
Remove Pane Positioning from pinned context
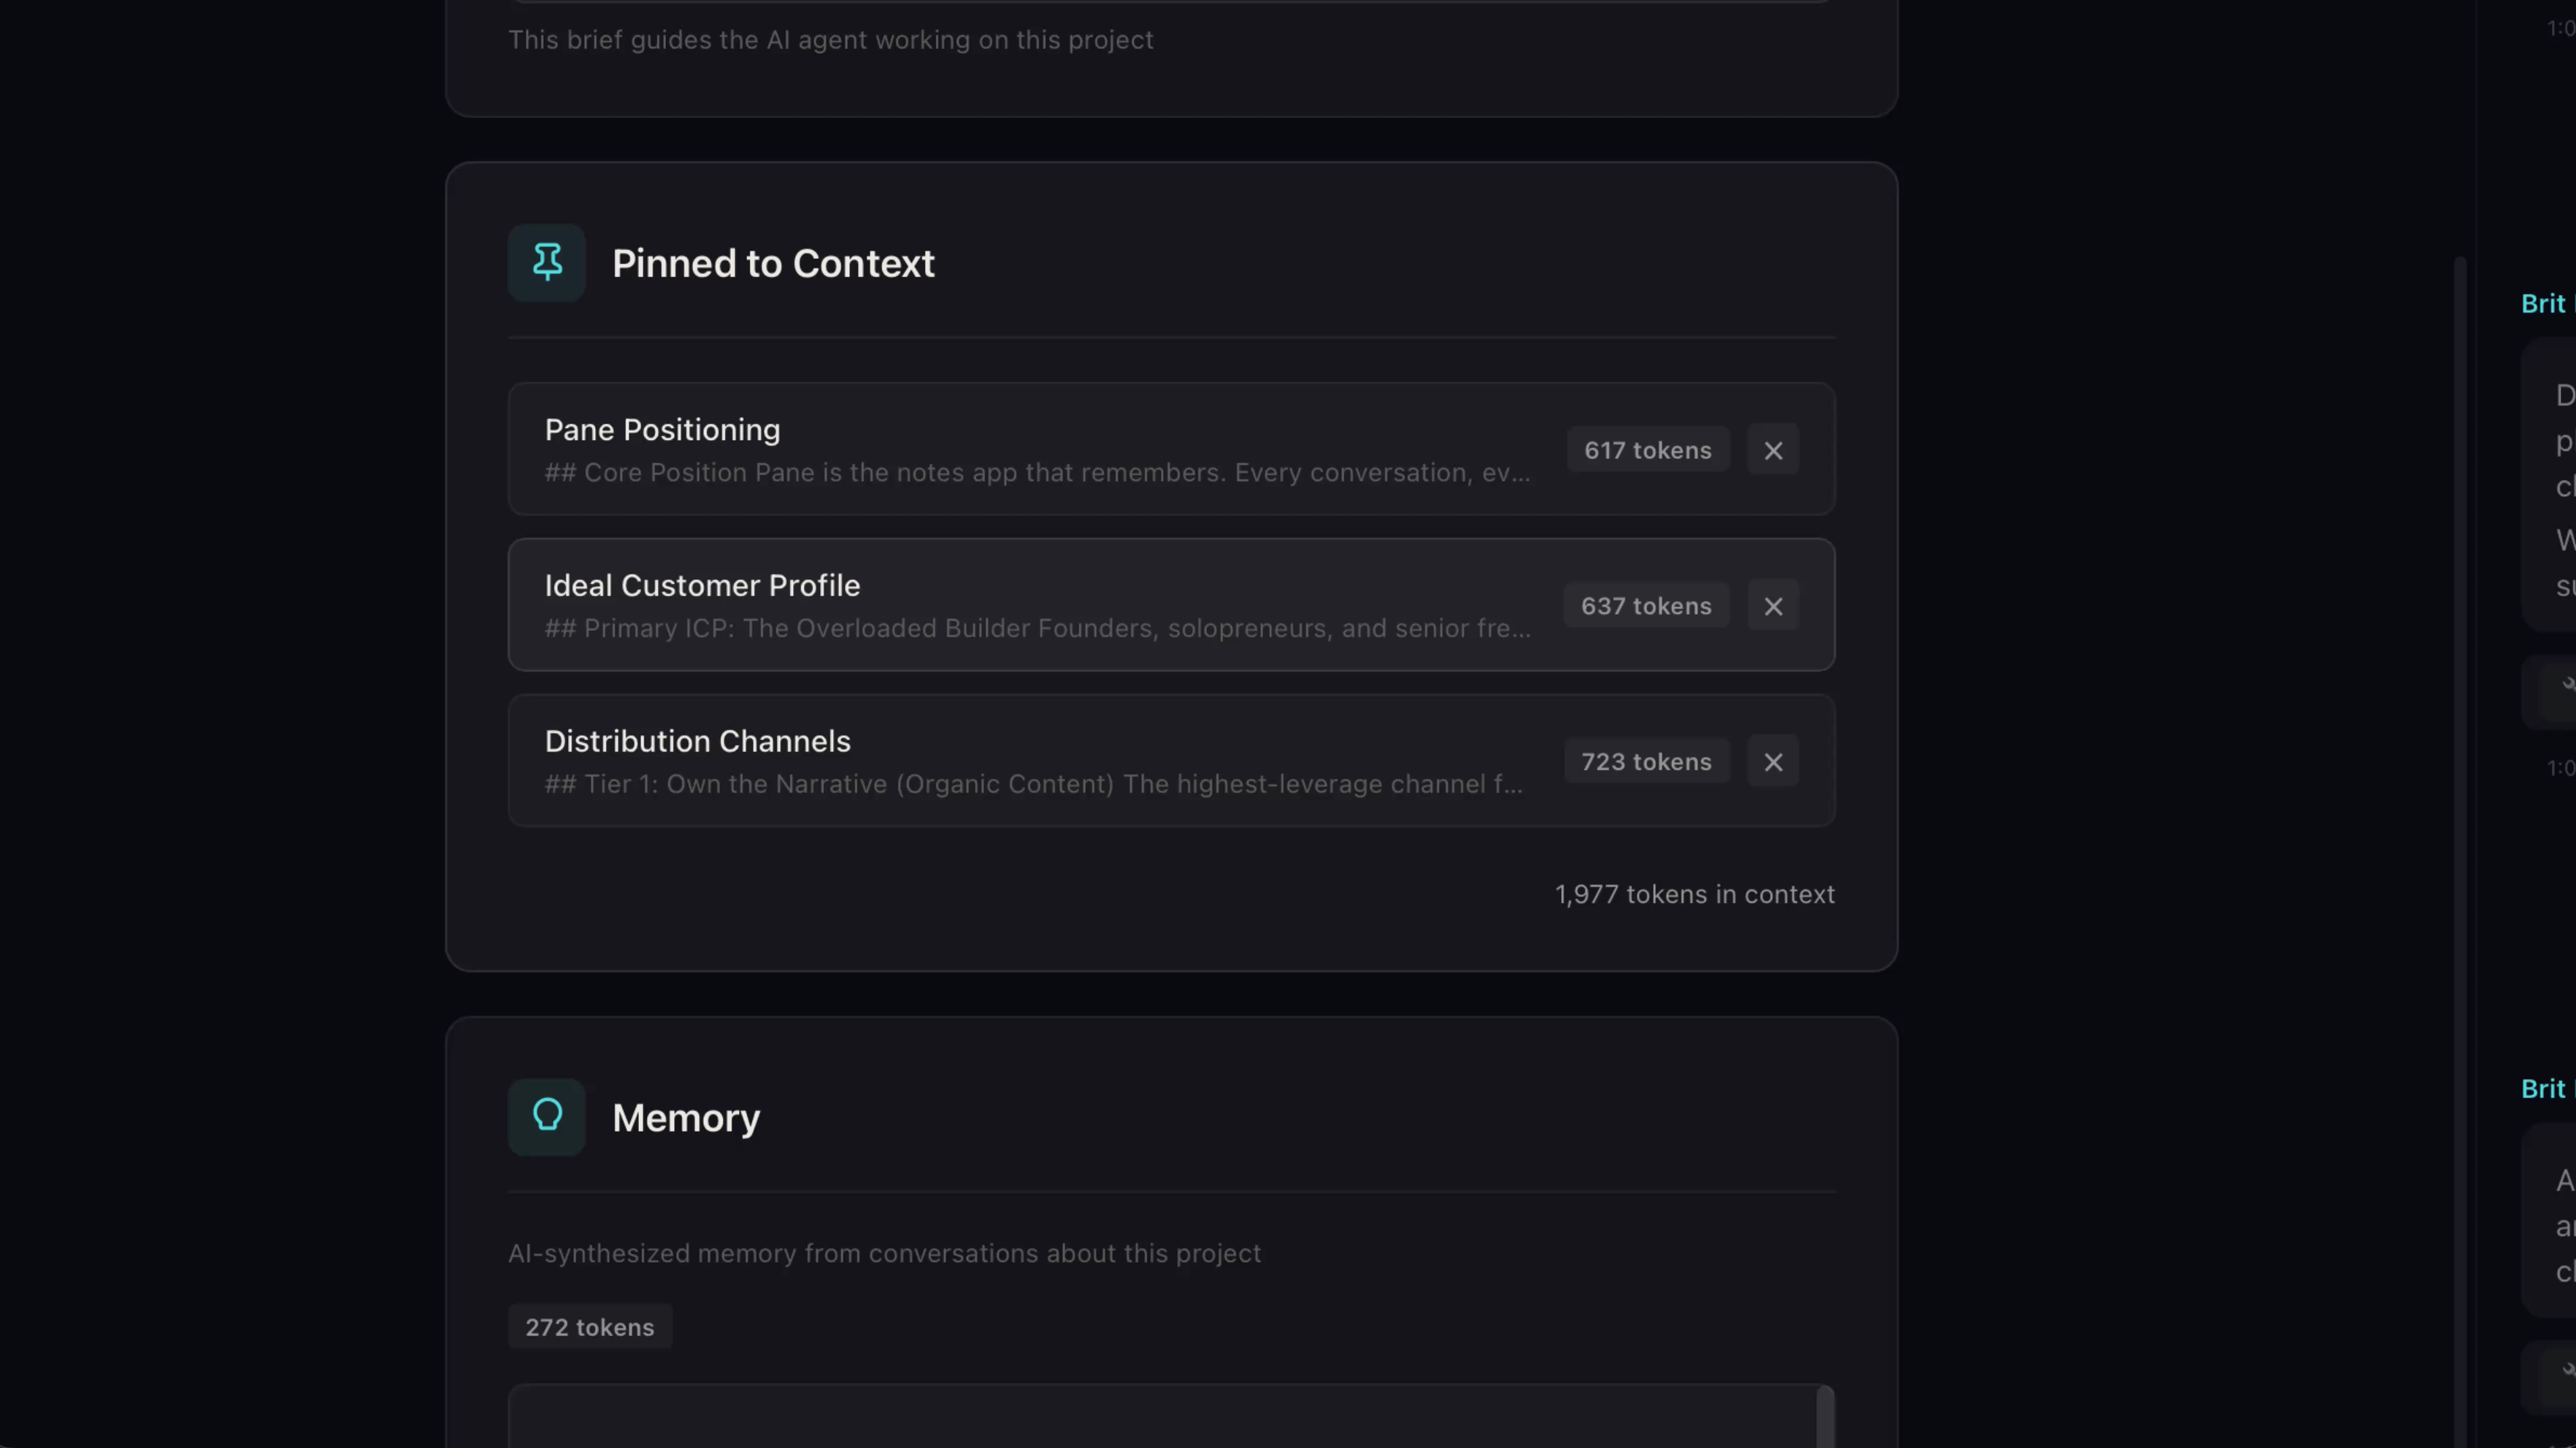pos(1773,450)
